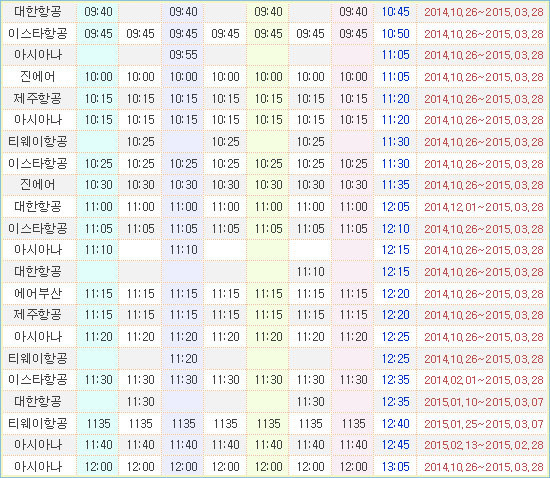Image resolution: width=550 pixels, height=478 pixels.
Task: Click 제주항공 label in the 10:15 row
Action: pos(38,99)
